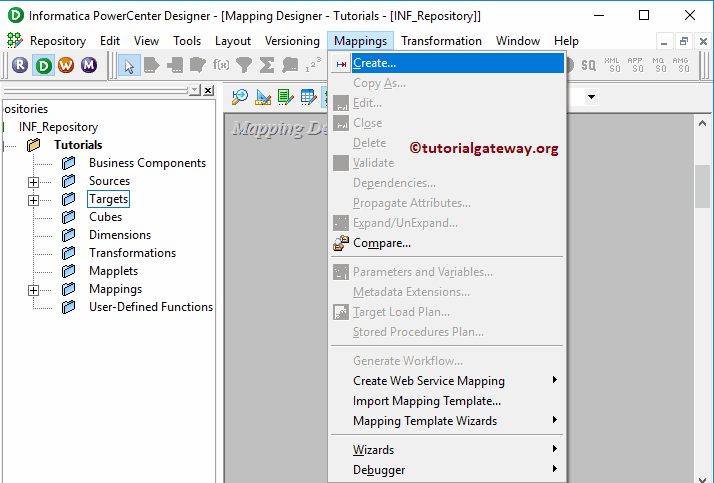
Task: Open the Window menu
Action: [x=518, y=41]
